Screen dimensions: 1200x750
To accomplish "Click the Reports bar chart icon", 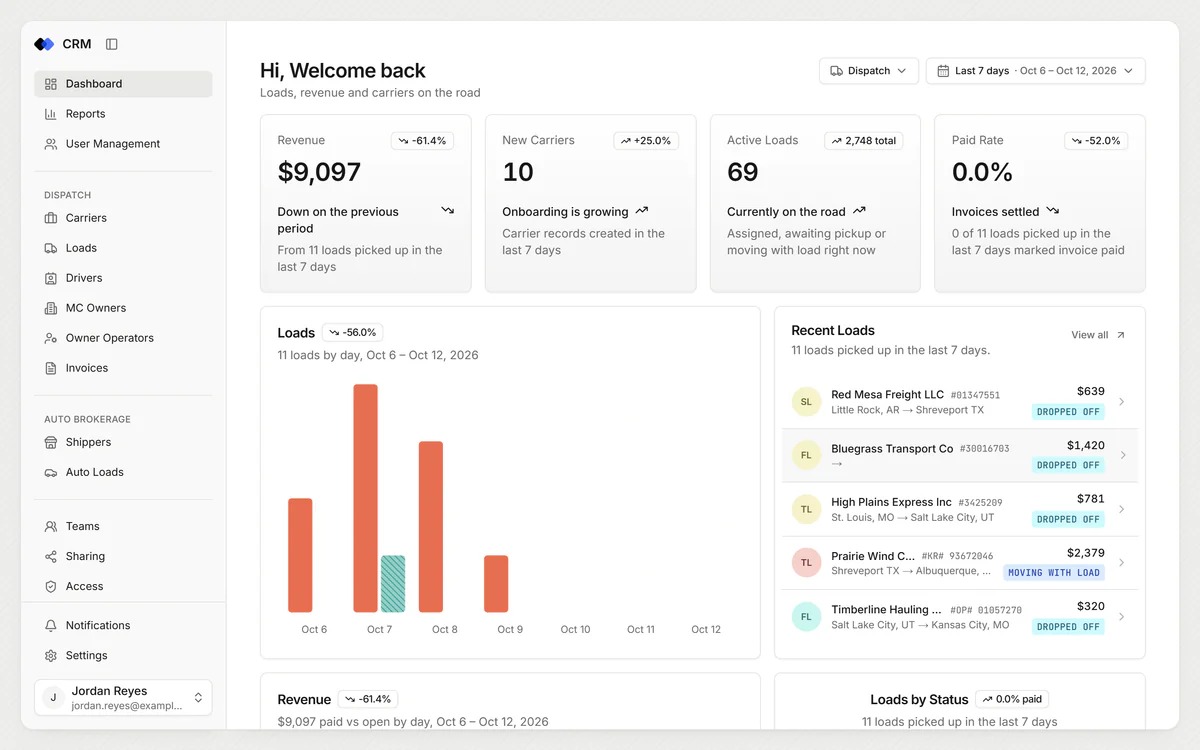I will 51,114.
